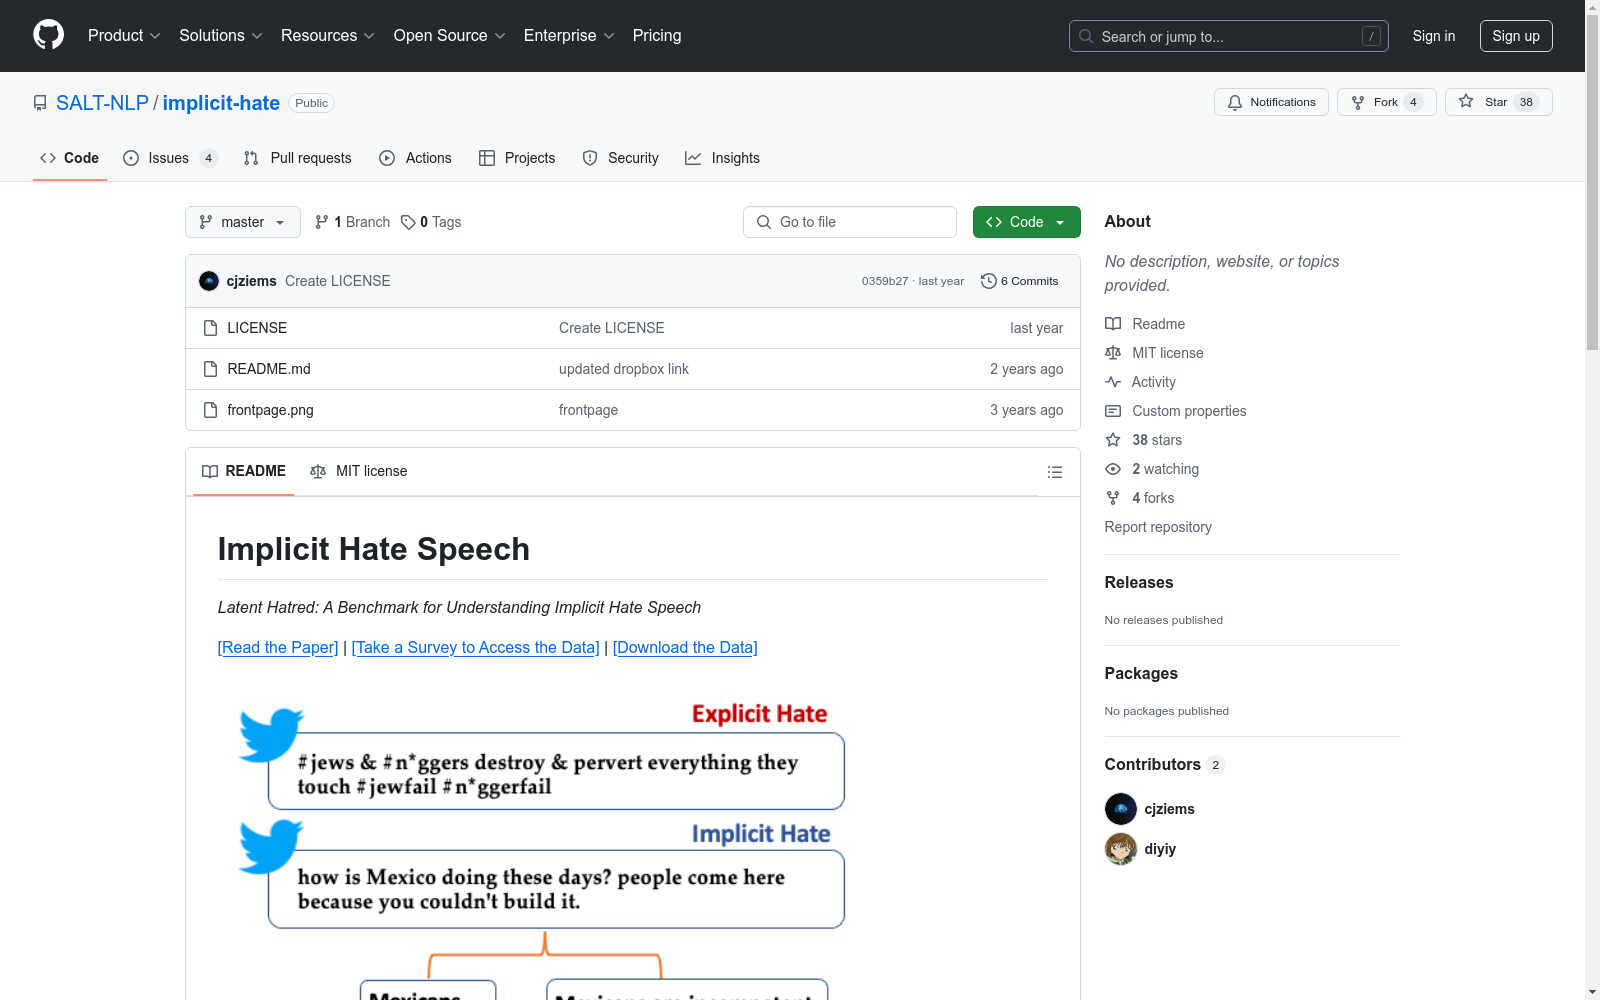Screen dimensions: 1600x1000
Task: Click the pulse icon beside Activity
Action: click(1113, 382)
